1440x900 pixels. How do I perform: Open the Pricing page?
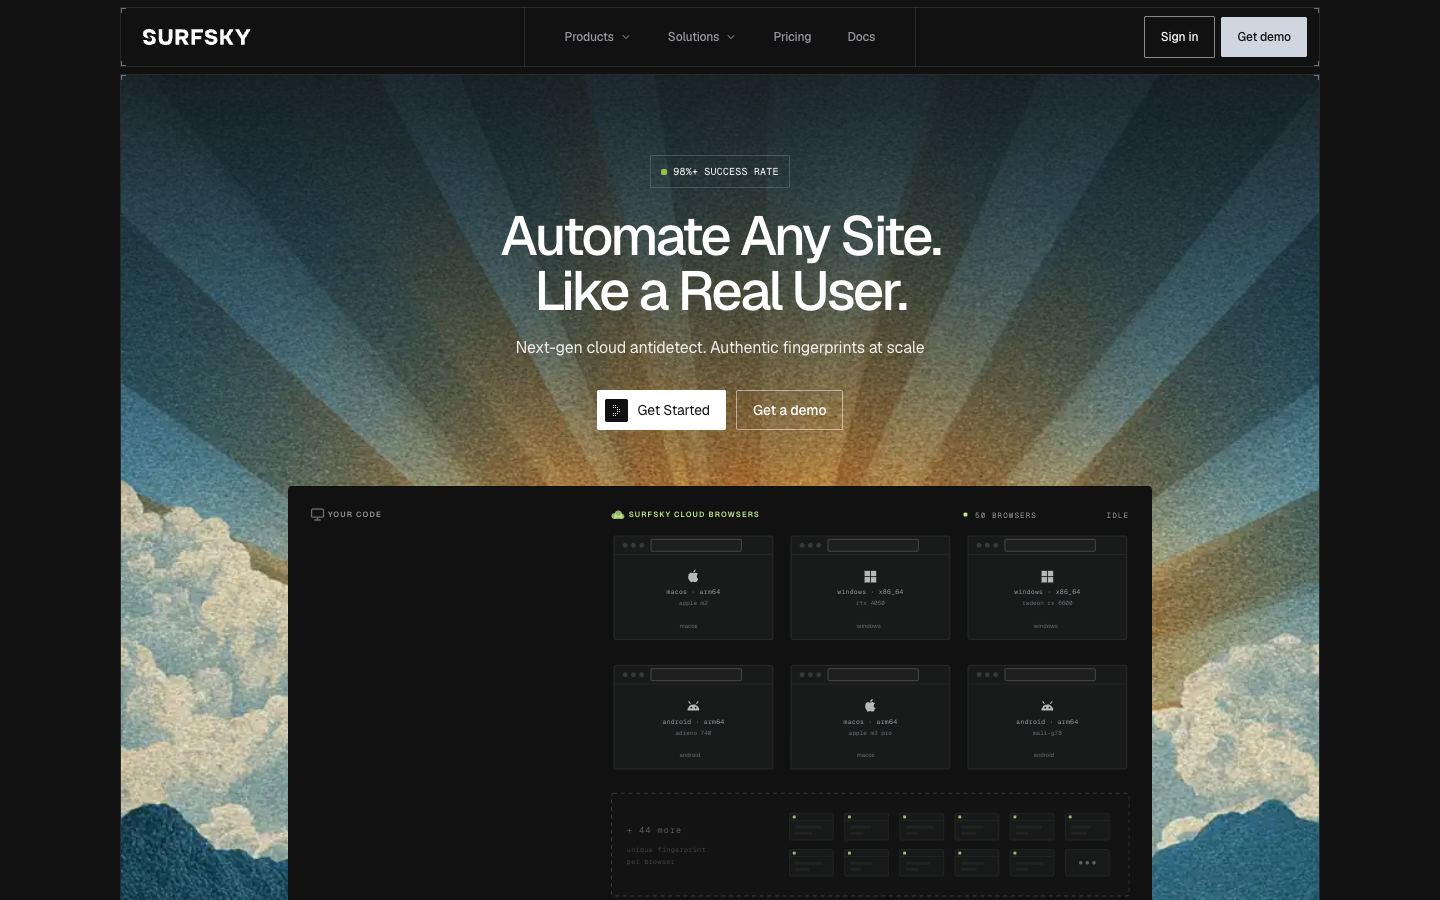tap(792, 37)
